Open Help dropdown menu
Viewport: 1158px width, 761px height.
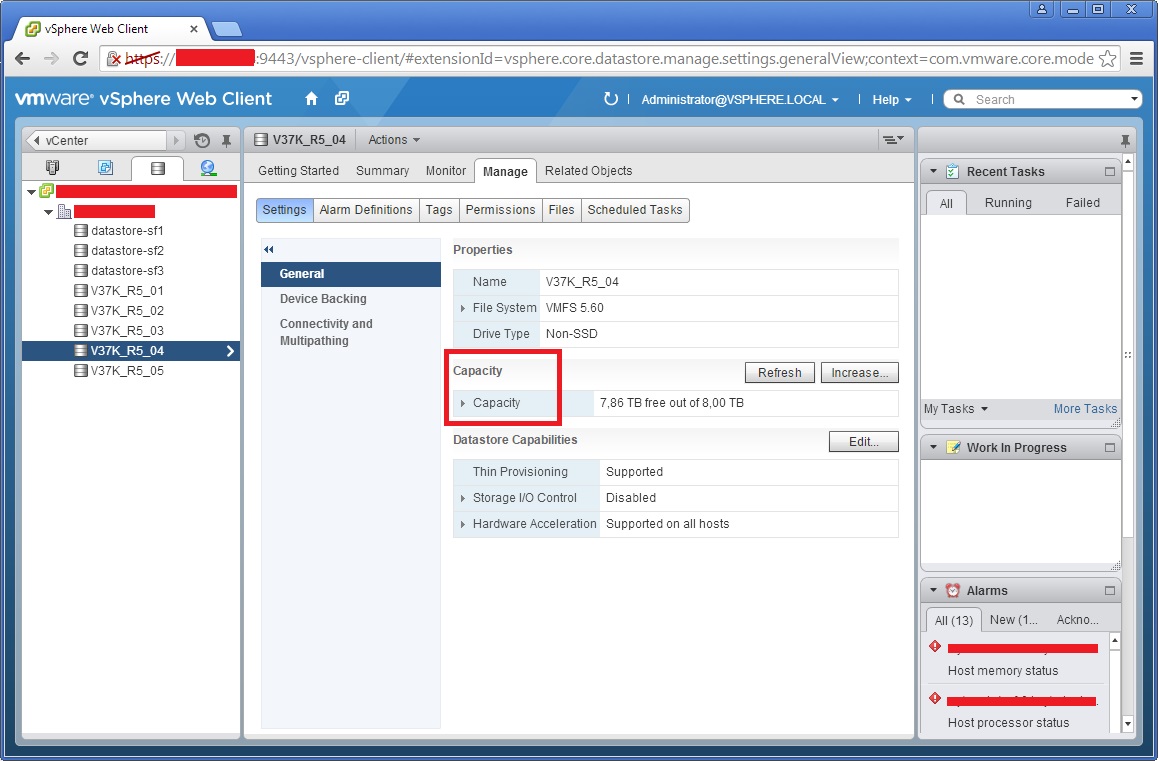coord(891,100)
